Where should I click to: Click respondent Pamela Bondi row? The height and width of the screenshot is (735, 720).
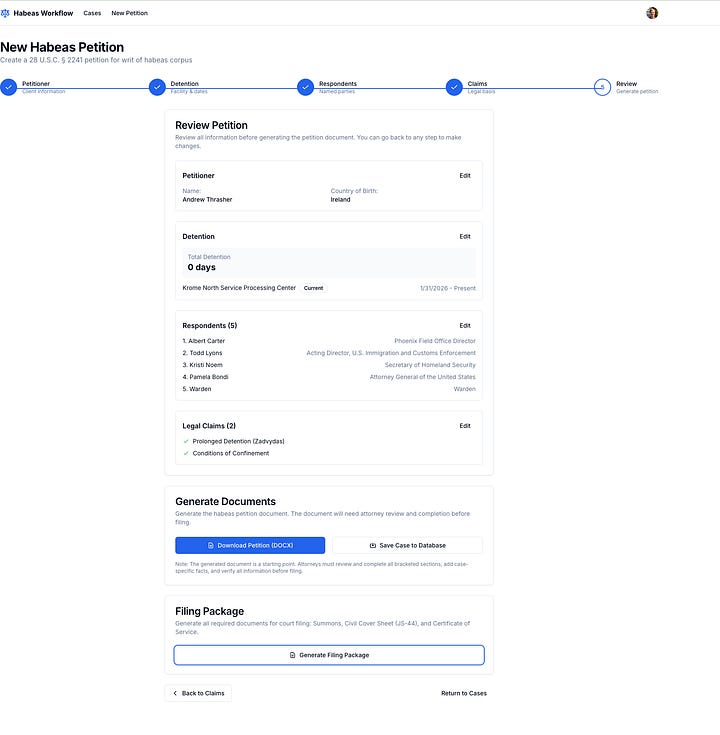pos(329,377)
